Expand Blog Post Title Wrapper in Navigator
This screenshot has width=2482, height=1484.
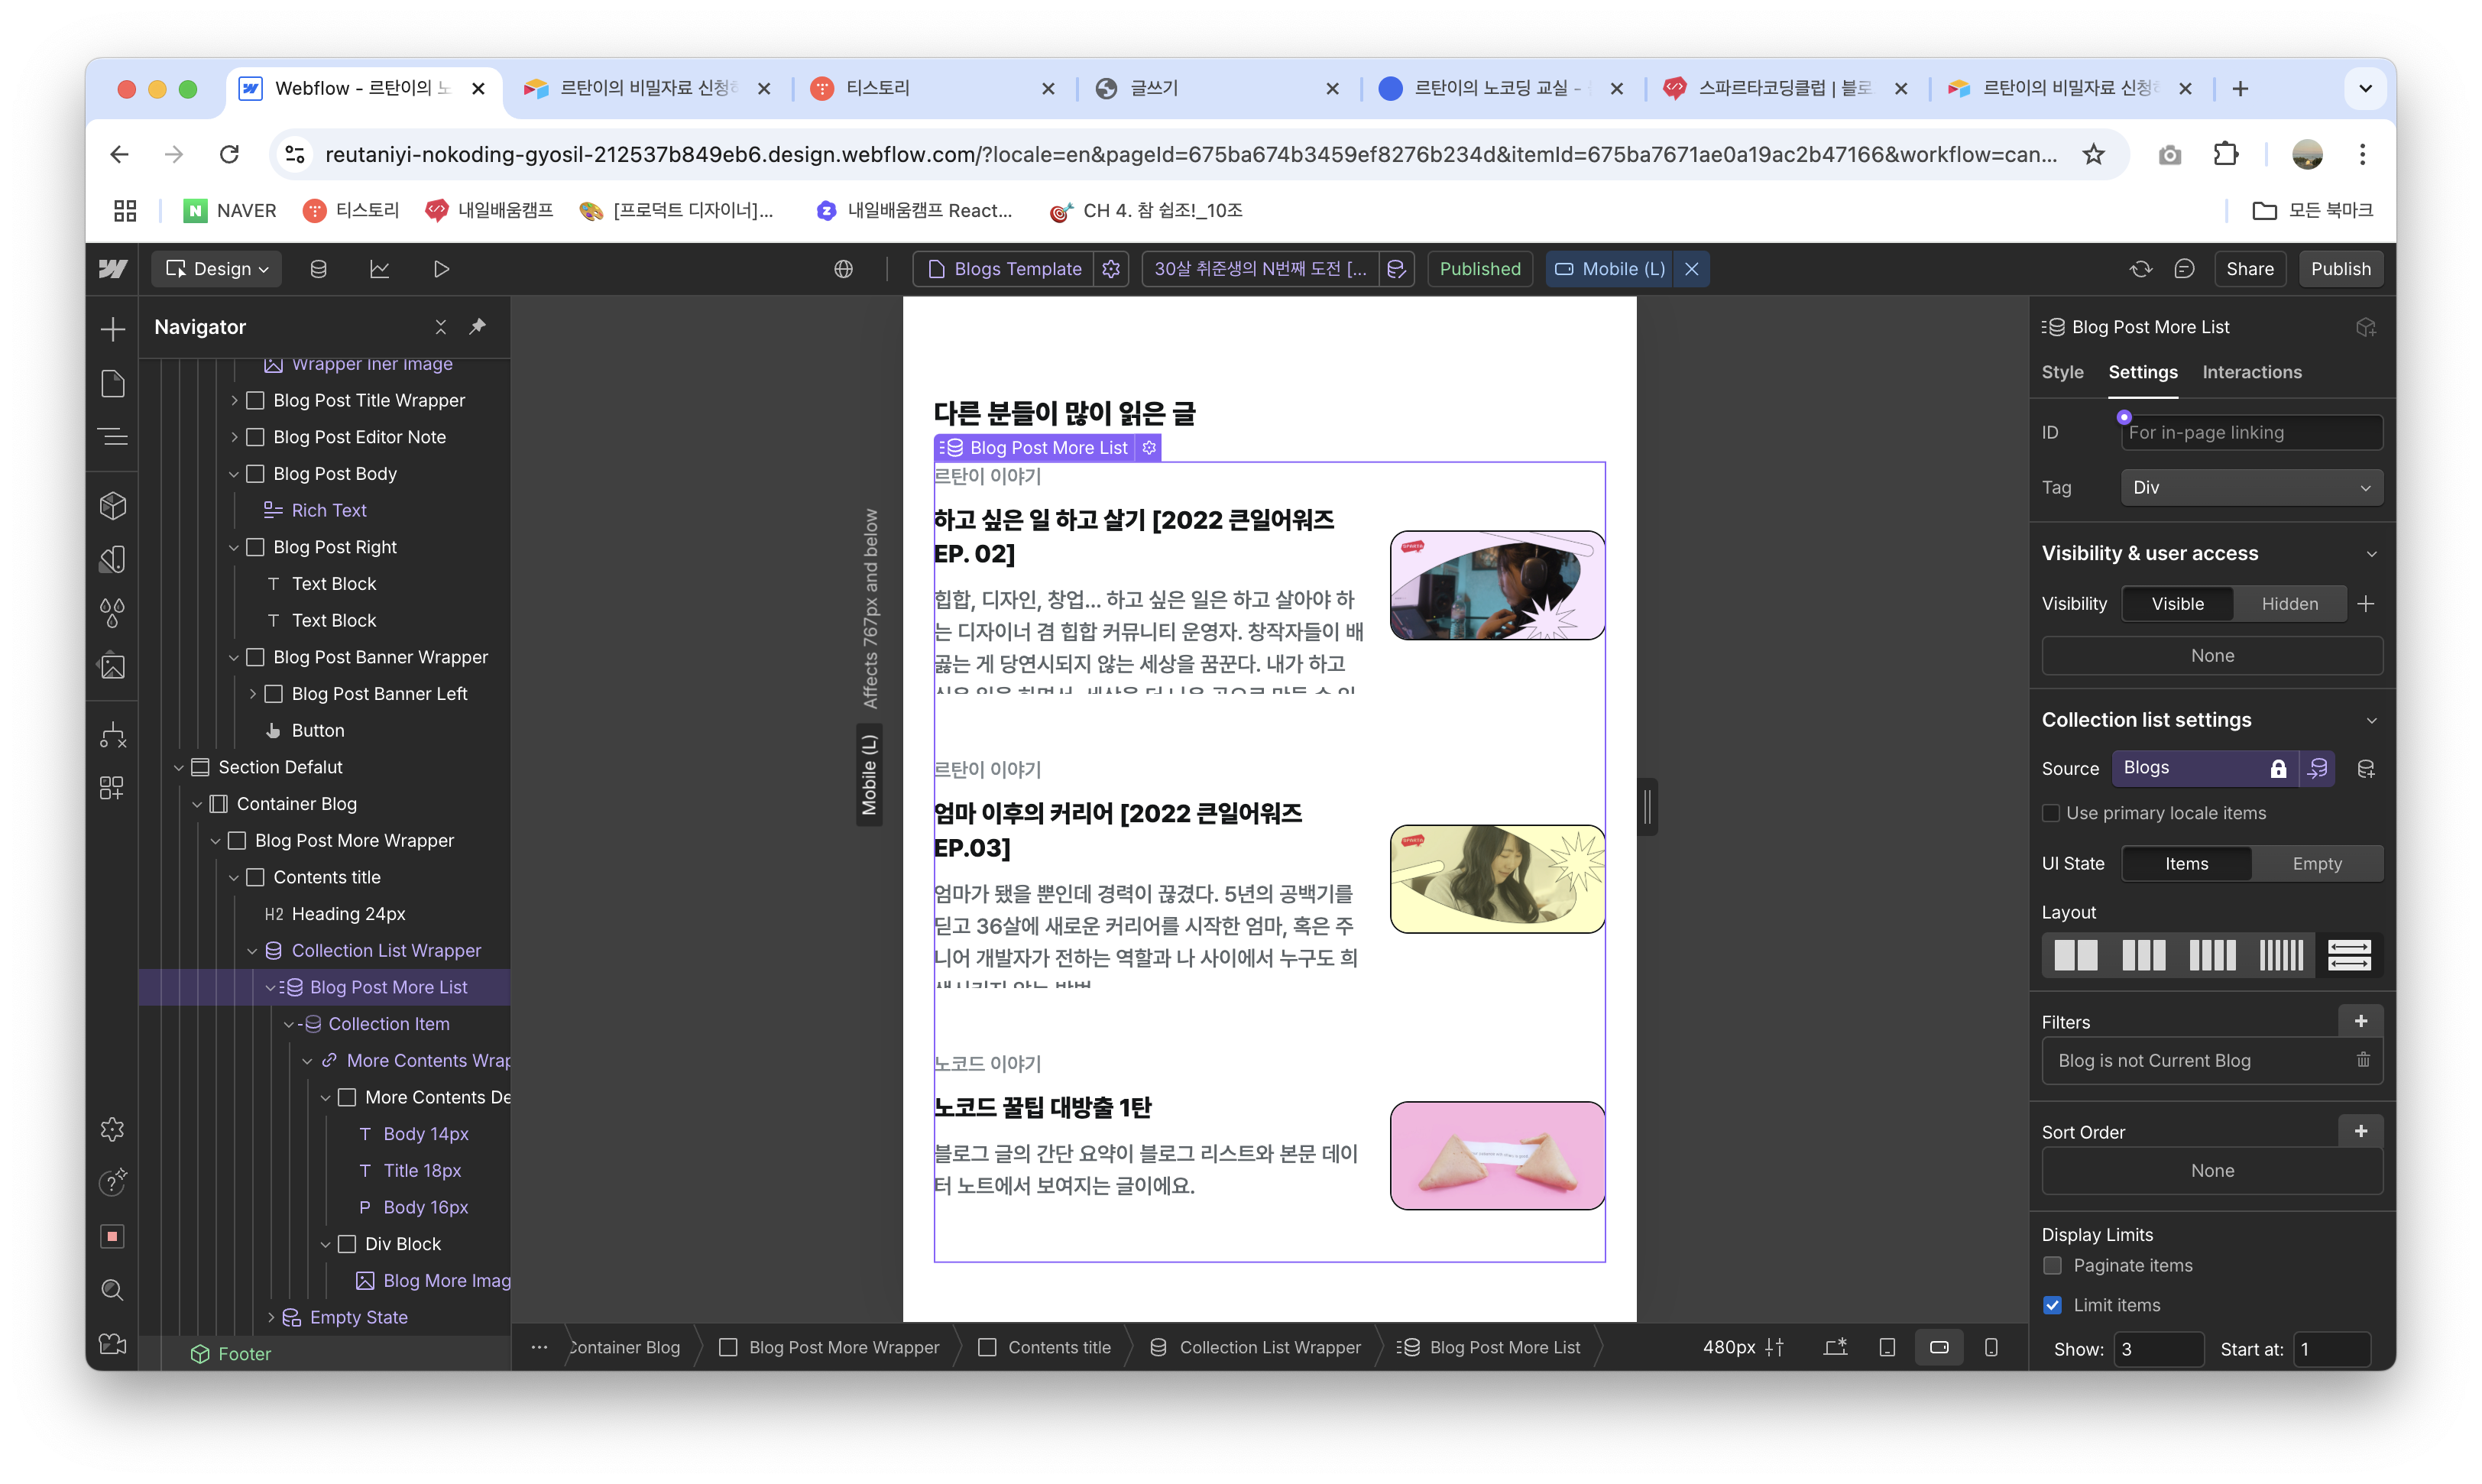tap(234, 400)
